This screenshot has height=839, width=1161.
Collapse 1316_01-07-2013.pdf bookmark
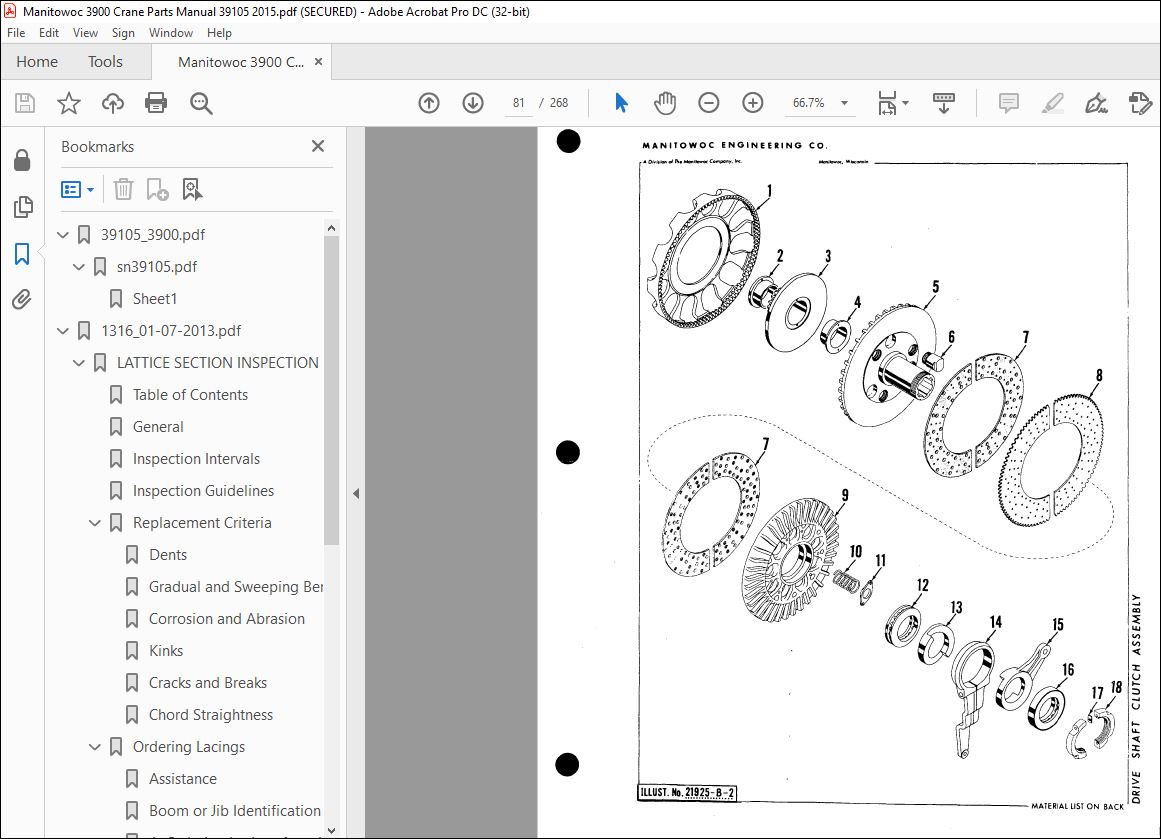tap(63, 331)
